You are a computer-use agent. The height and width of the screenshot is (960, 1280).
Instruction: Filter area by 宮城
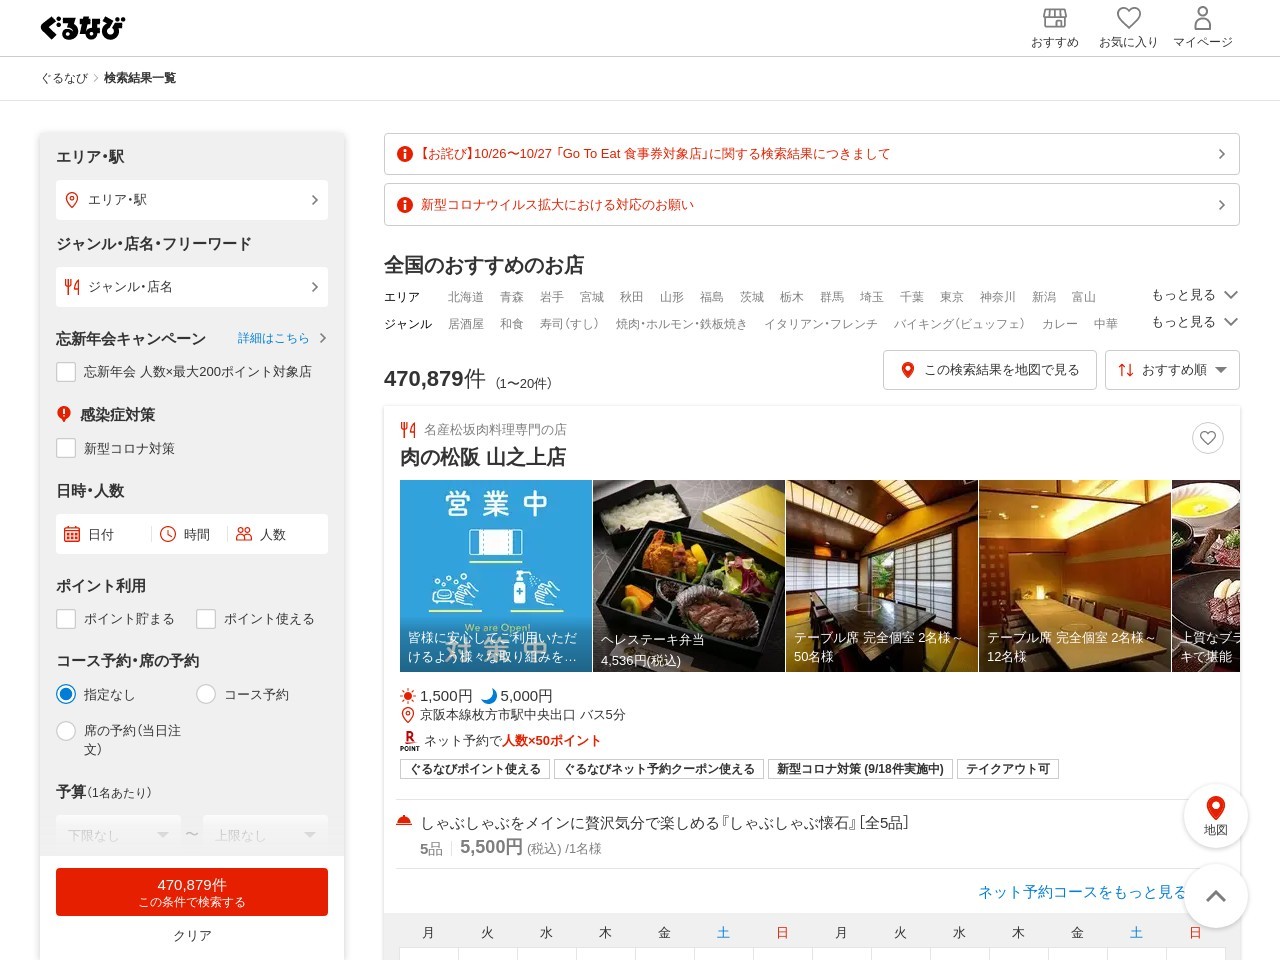592,297
